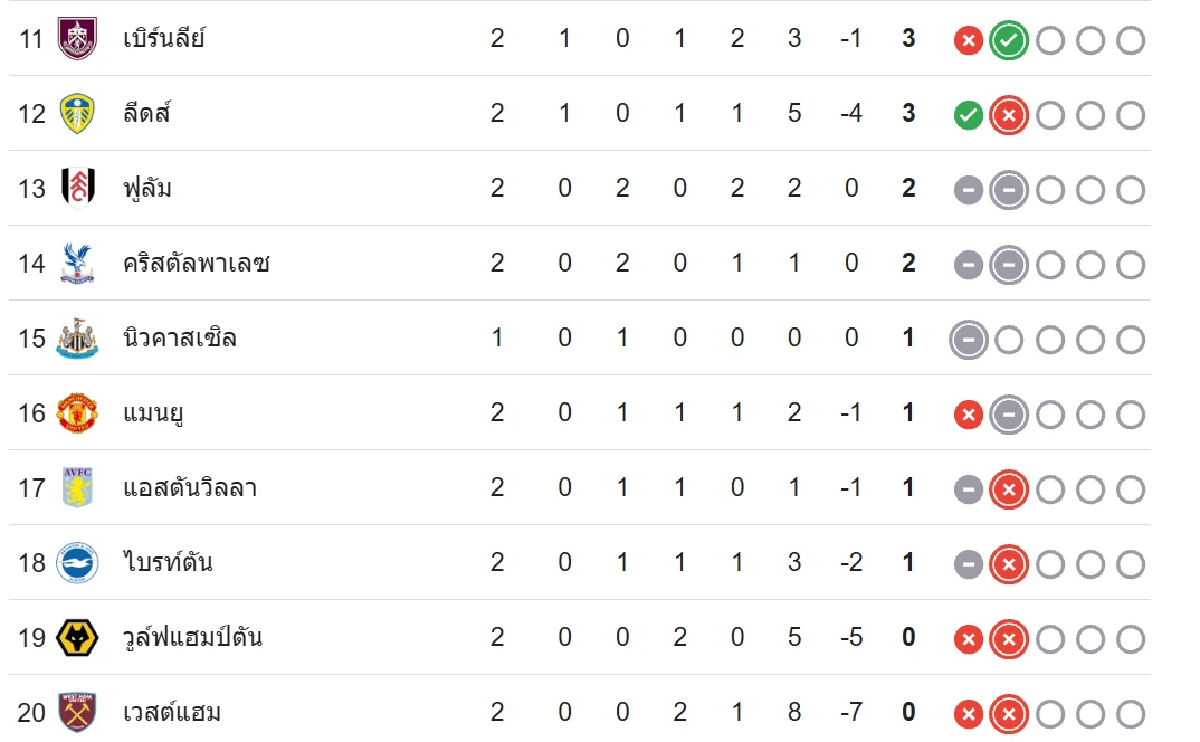Viewport: 1200px width, 742px height.
Task: Open the คริสตัลพาเลซ team link
Action: pos(196,263)
